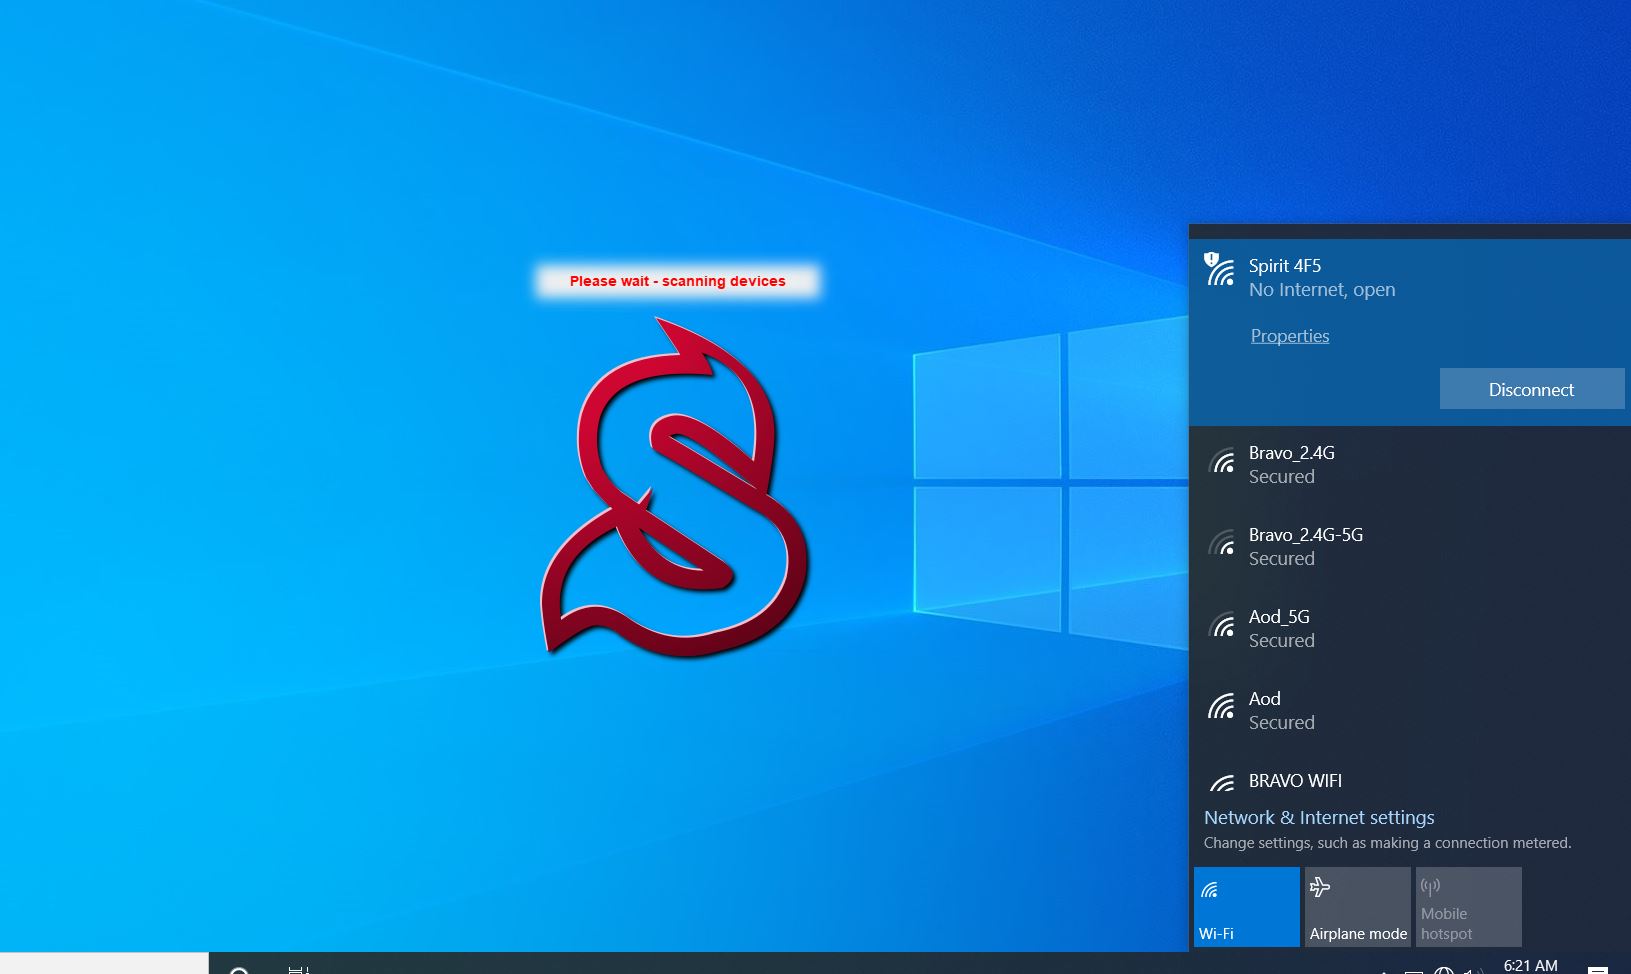
Task: Click the red S Spirit logo
Action: (x=674, y=490)
